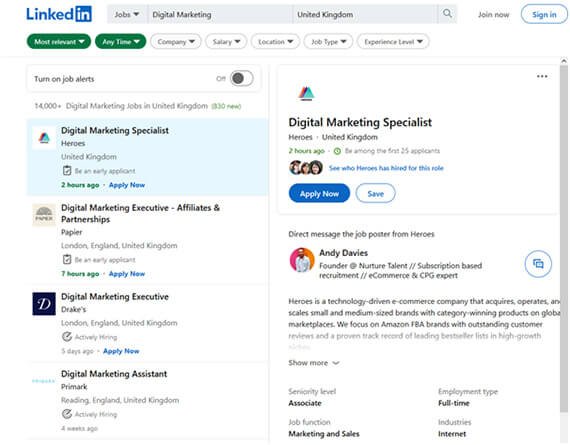The width and height of the screenshot is (570, 445).
Task: Open the Most relevant sort dropdown
Action: (59, 41)
